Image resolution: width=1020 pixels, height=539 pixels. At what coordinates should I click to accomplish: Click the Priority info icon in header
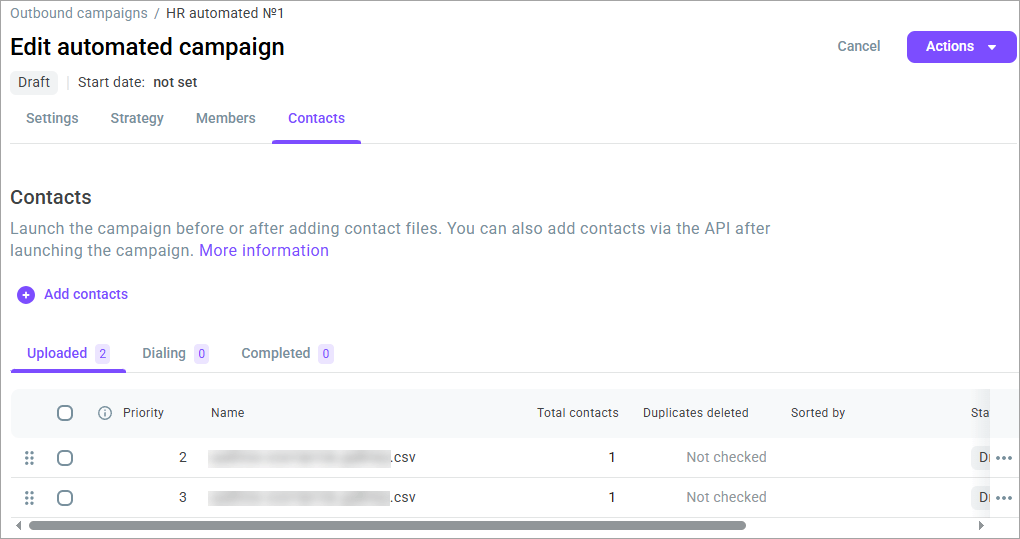pyautogui.click(x=104, y=413)
